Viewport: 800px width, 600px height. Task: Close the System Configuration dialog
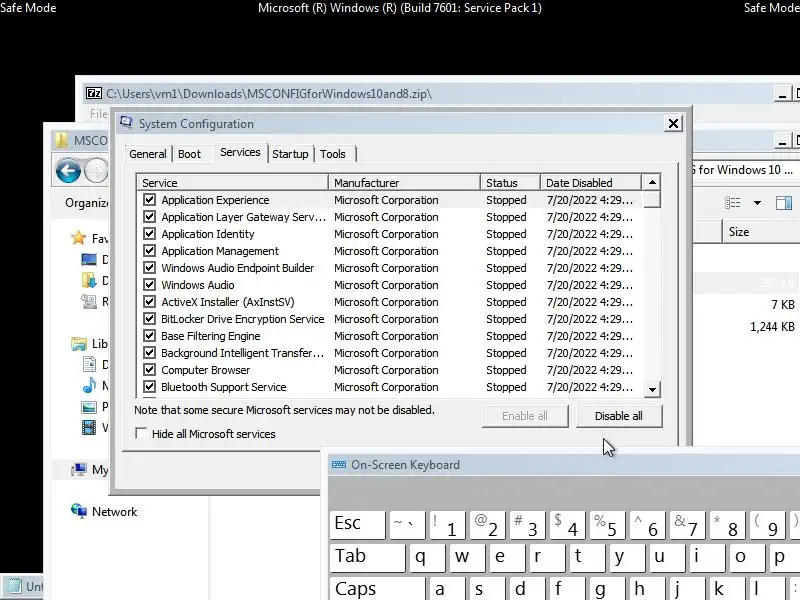point(673,123)
